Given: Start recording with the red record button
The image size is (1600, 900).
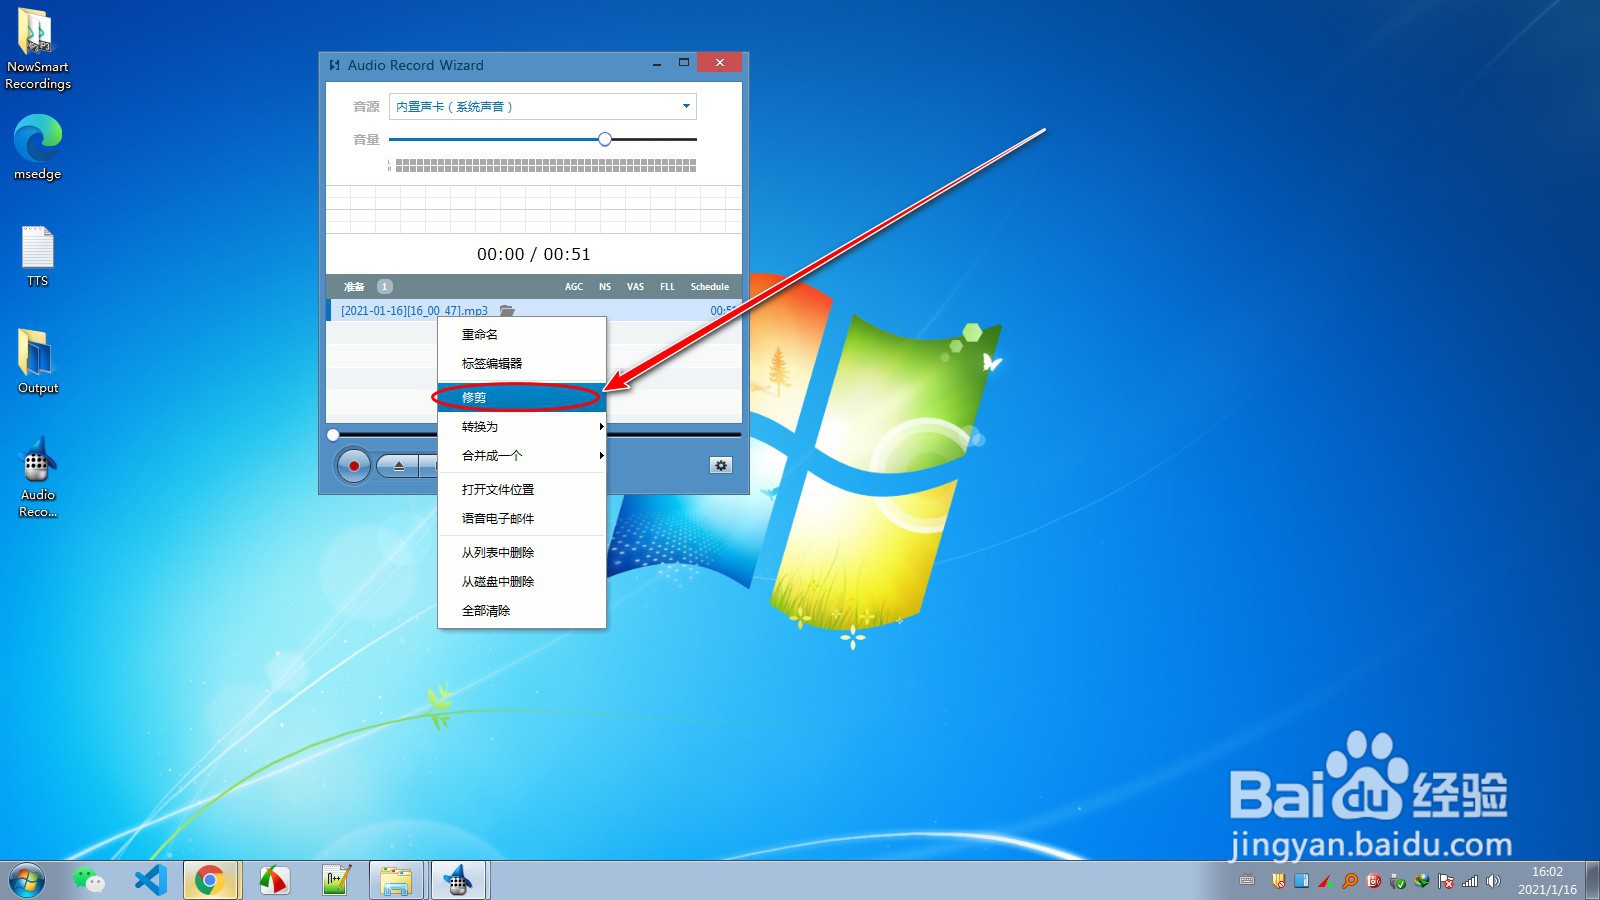Looking at the screenshot, I should pos(353,466).
